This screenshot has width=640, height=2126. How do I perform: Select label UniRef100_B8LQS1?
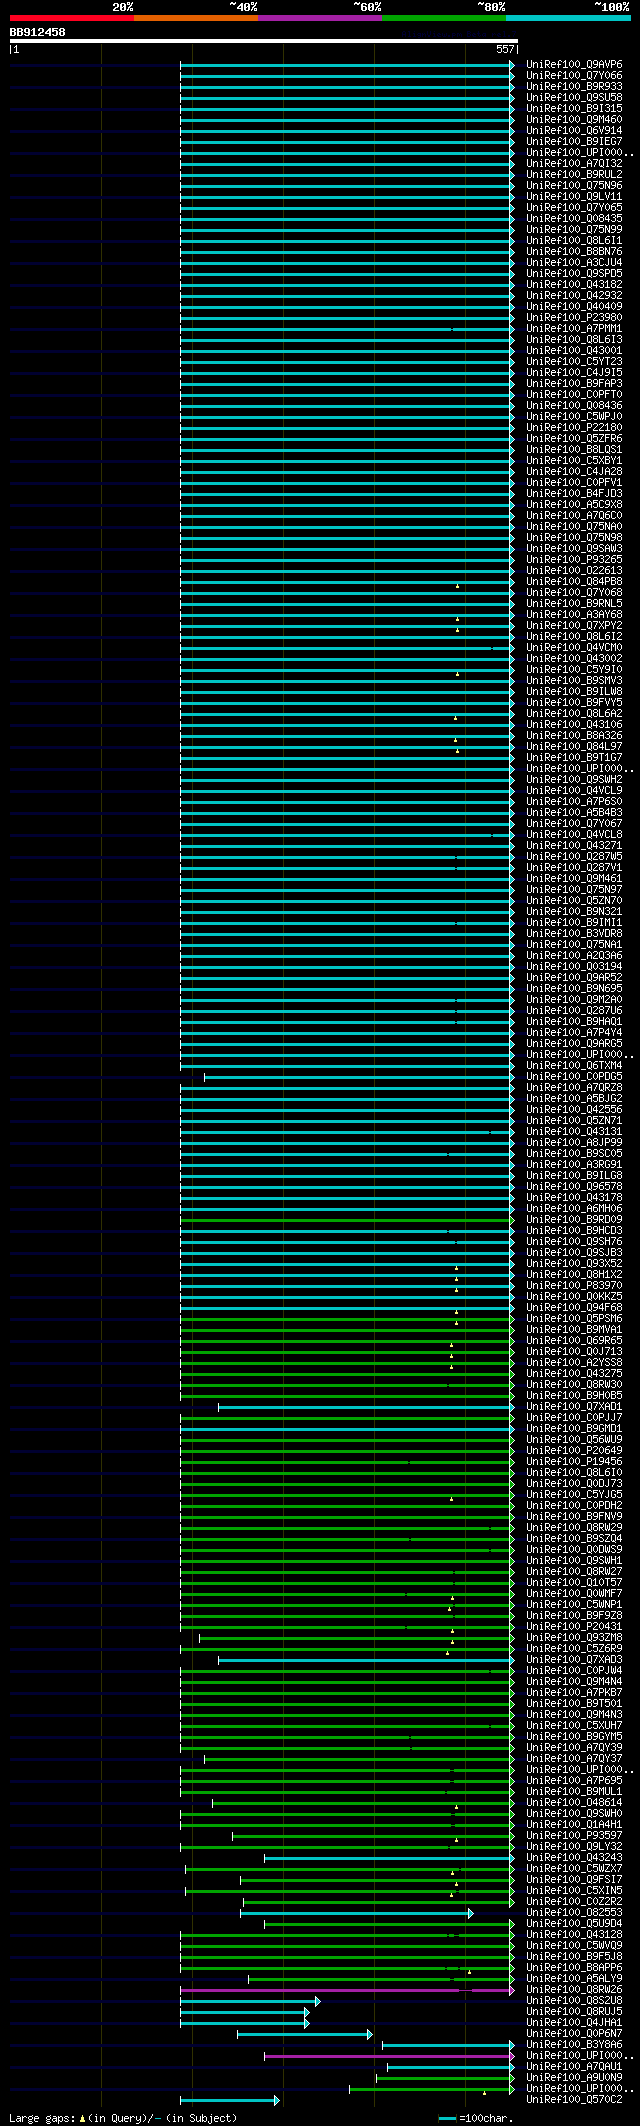point(574,449)
